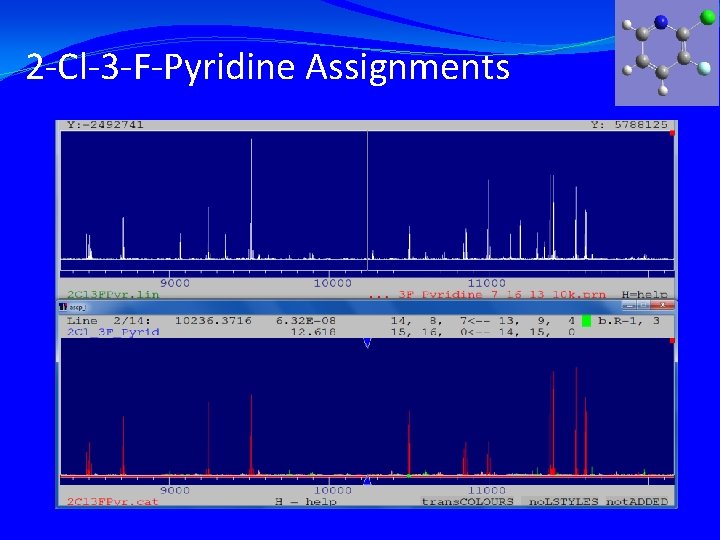Viewport: 720px width, 540px height.
Task: Click 'H - help' in the lower panel
Action: tap(306, 501)
